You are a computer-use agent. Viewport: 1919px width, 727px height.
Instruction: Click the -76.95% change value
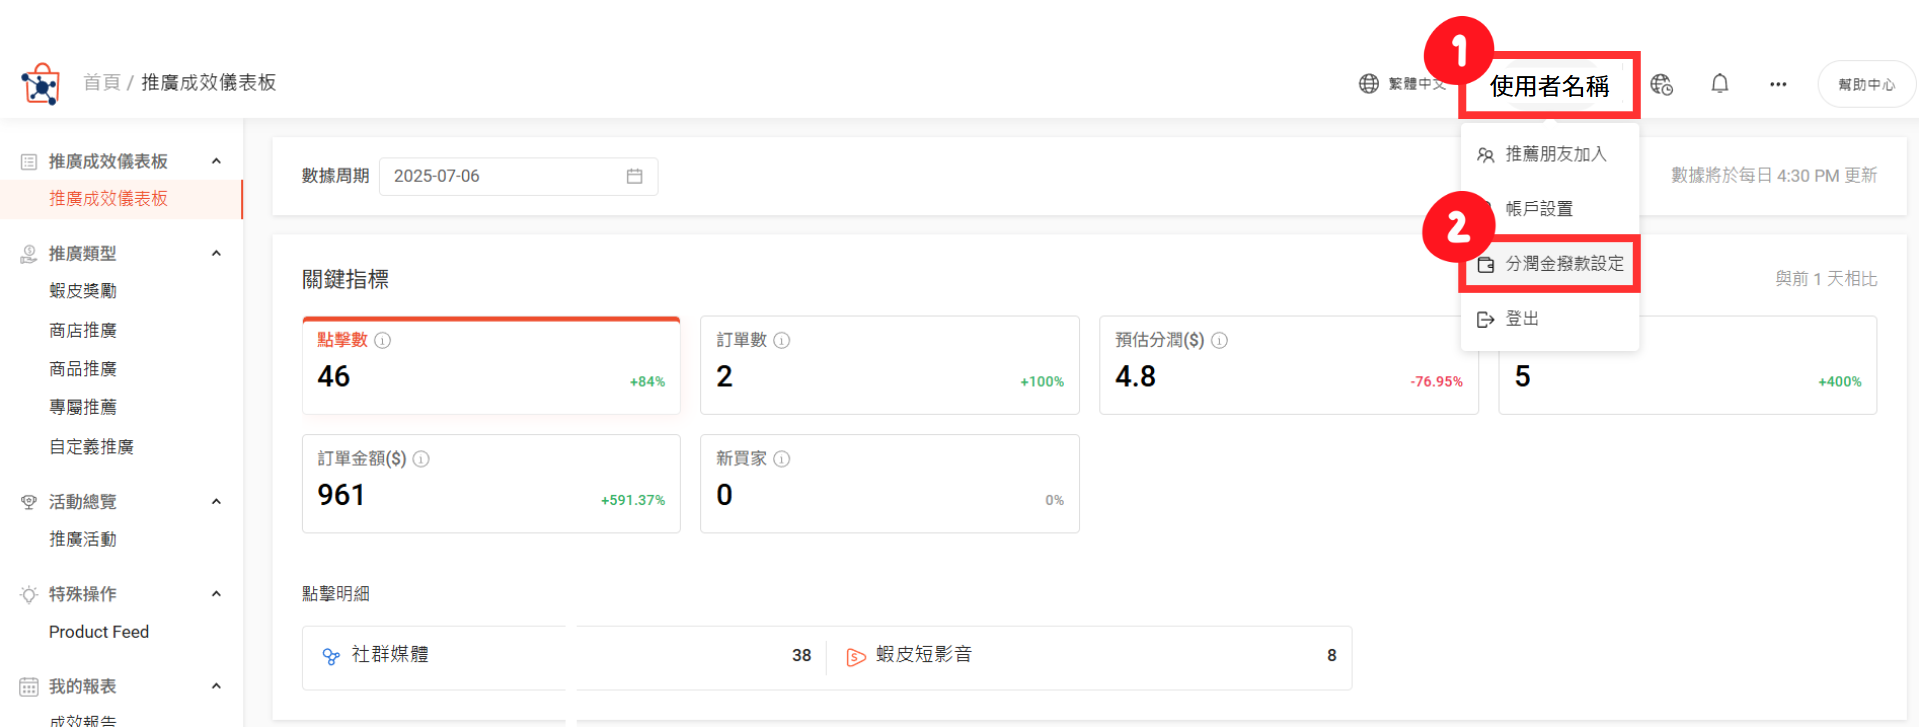(1436, 382)
